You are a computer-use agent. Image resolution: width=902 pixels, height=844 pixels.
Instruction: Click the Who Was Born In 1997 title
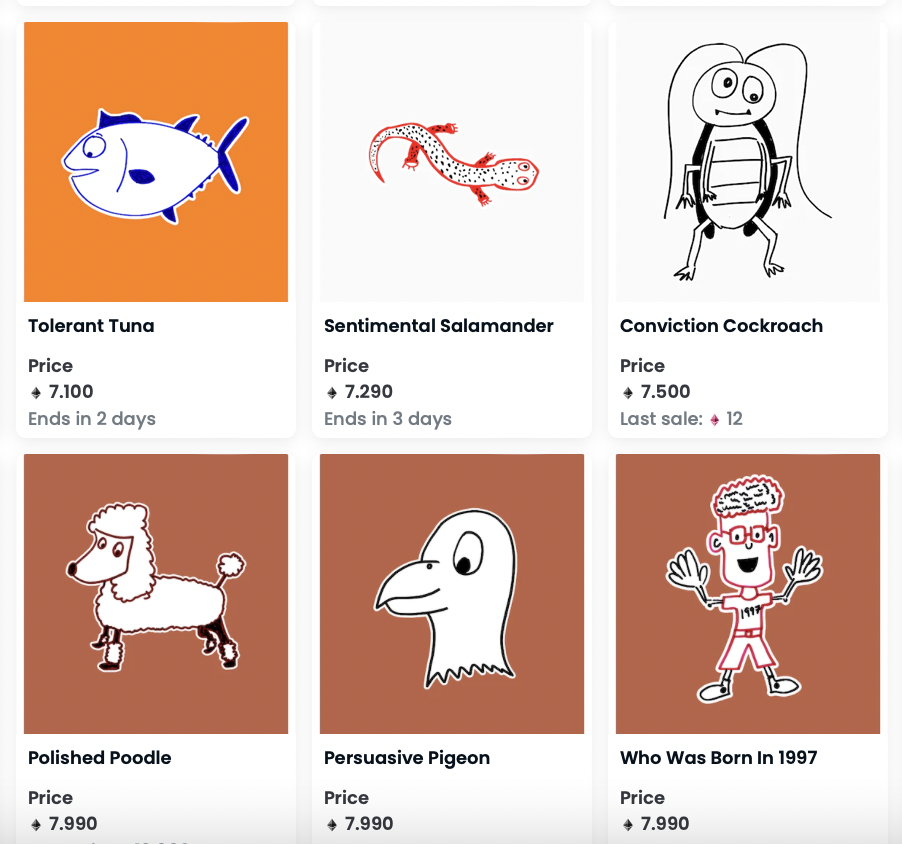(718, 758)
